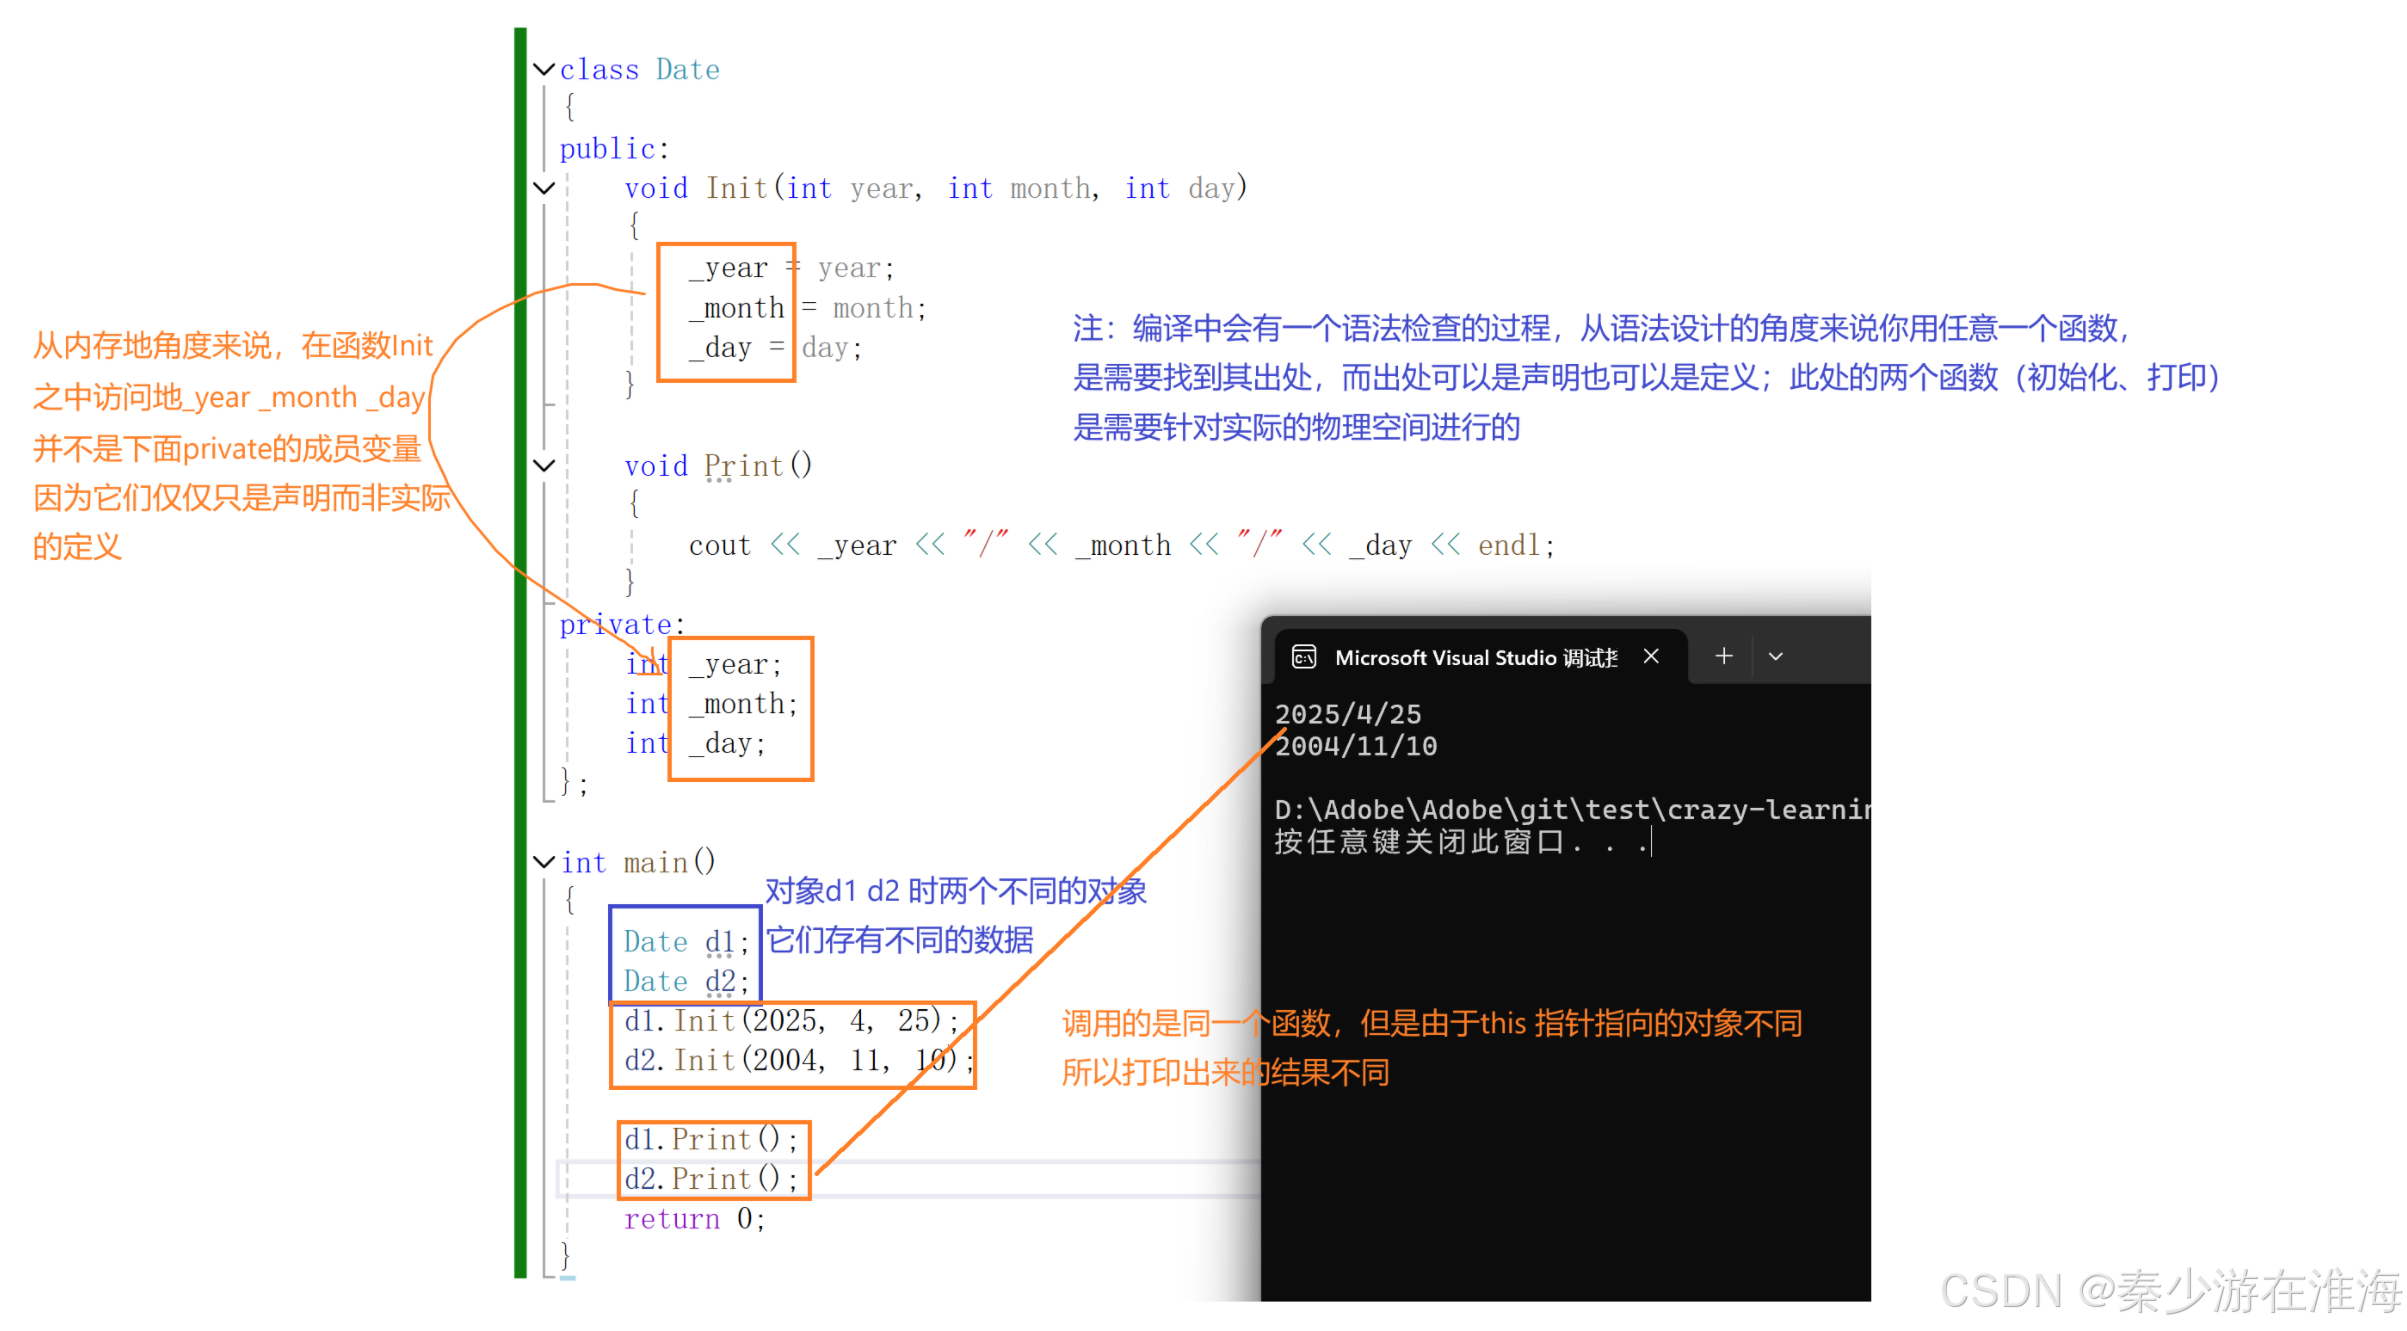Place cursor on the d1.Print() call

[x=710, y=1139]
